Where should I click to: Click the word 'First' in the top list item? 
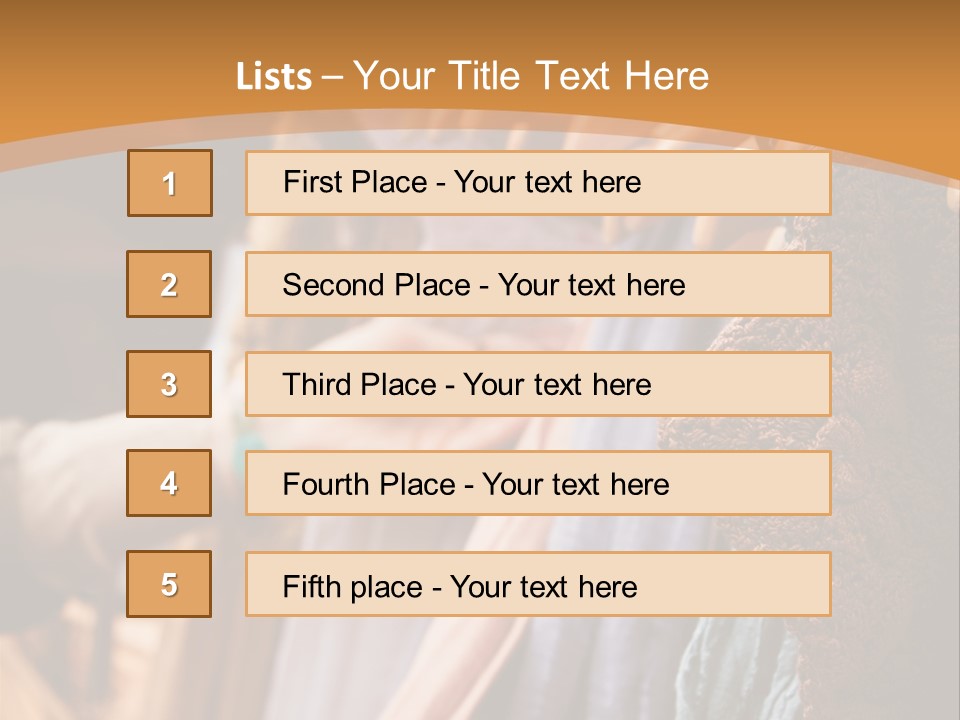tap(311, 182)
